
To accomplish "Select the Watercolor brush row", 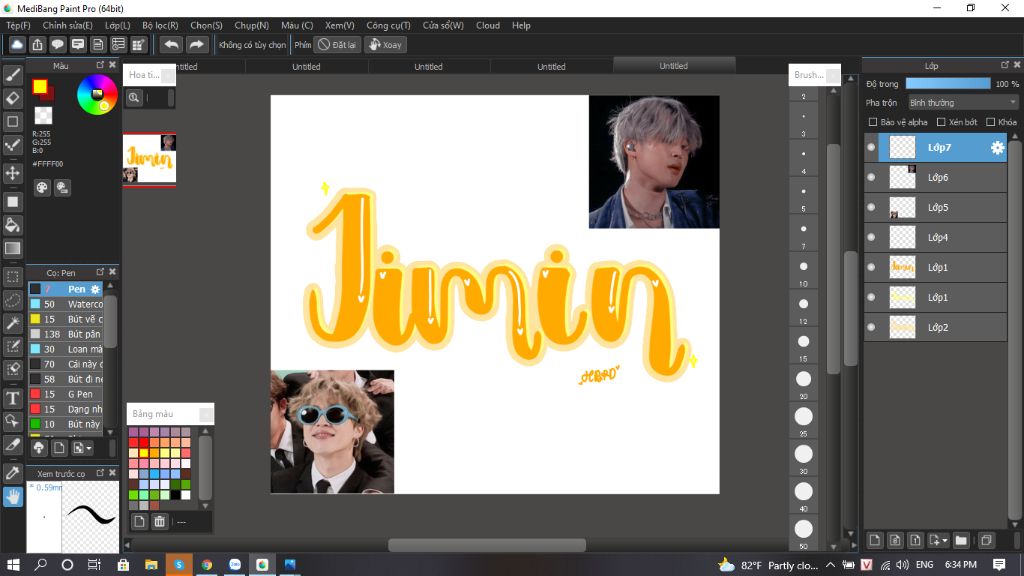I will pyautogui.click(x=65, y=304).
